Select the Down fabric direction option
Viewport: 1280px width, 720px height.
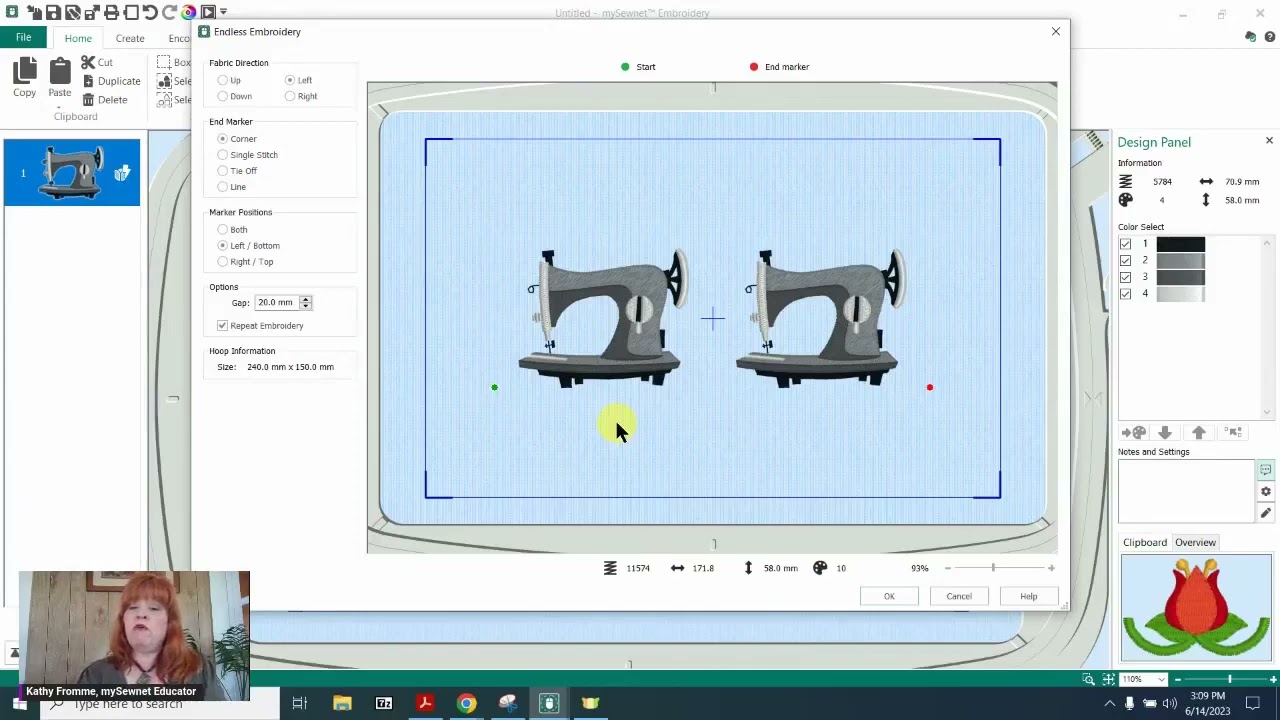click(x=223, y=96)
